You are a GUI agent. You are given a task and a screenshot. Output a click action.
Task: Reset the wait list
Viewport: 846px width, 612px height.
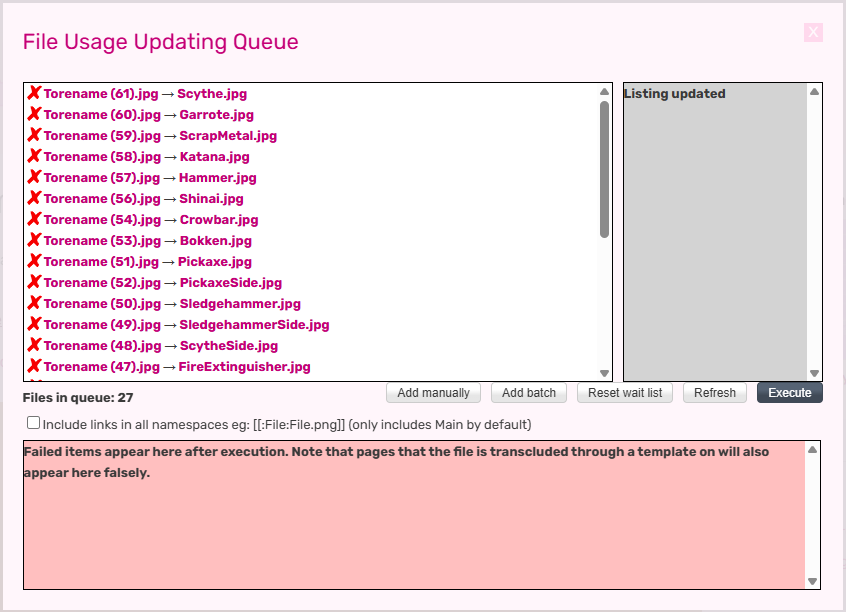(x=624, y=393)
